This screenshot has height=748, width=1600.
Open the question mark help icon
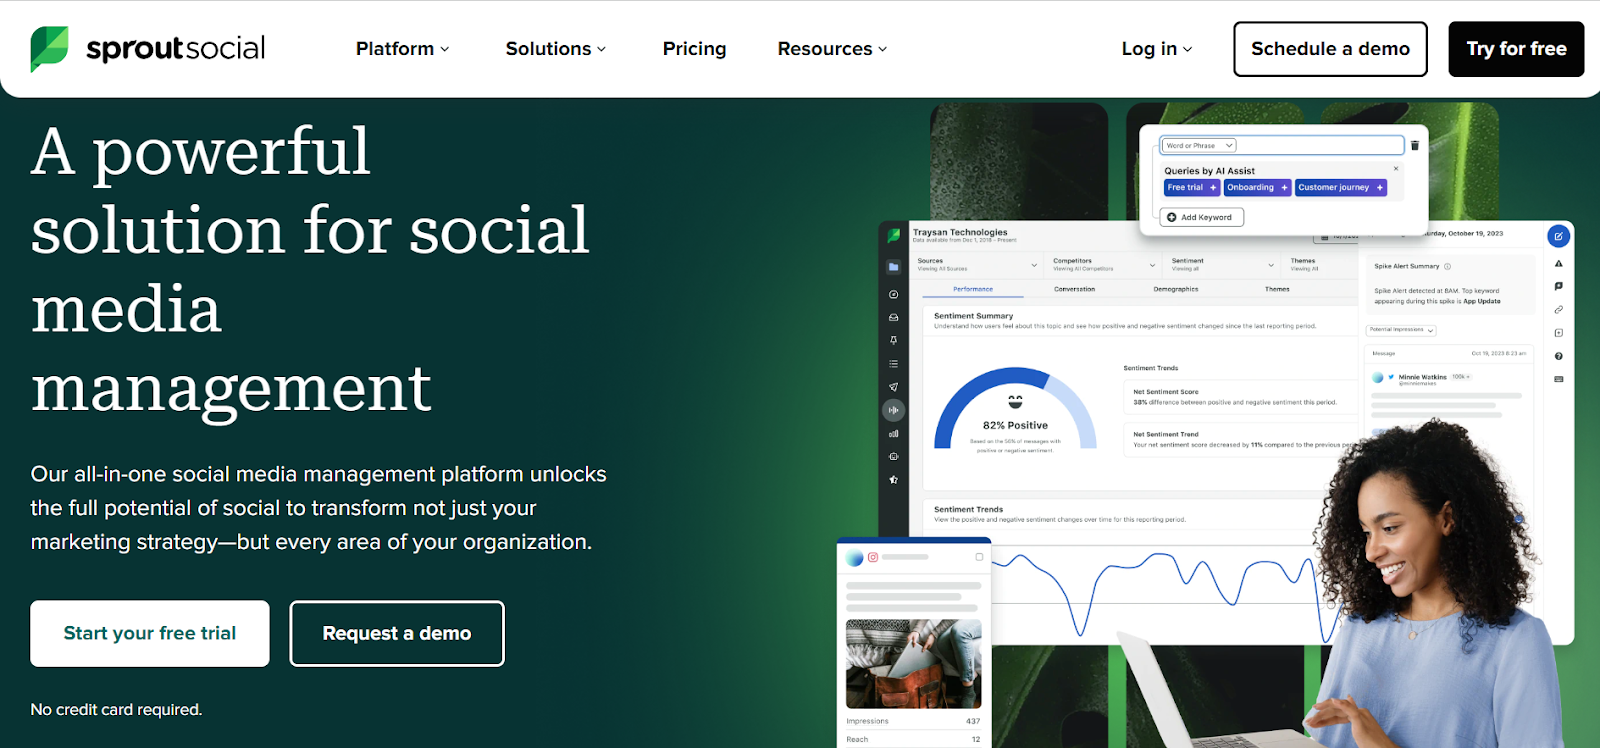(1558, 356)
